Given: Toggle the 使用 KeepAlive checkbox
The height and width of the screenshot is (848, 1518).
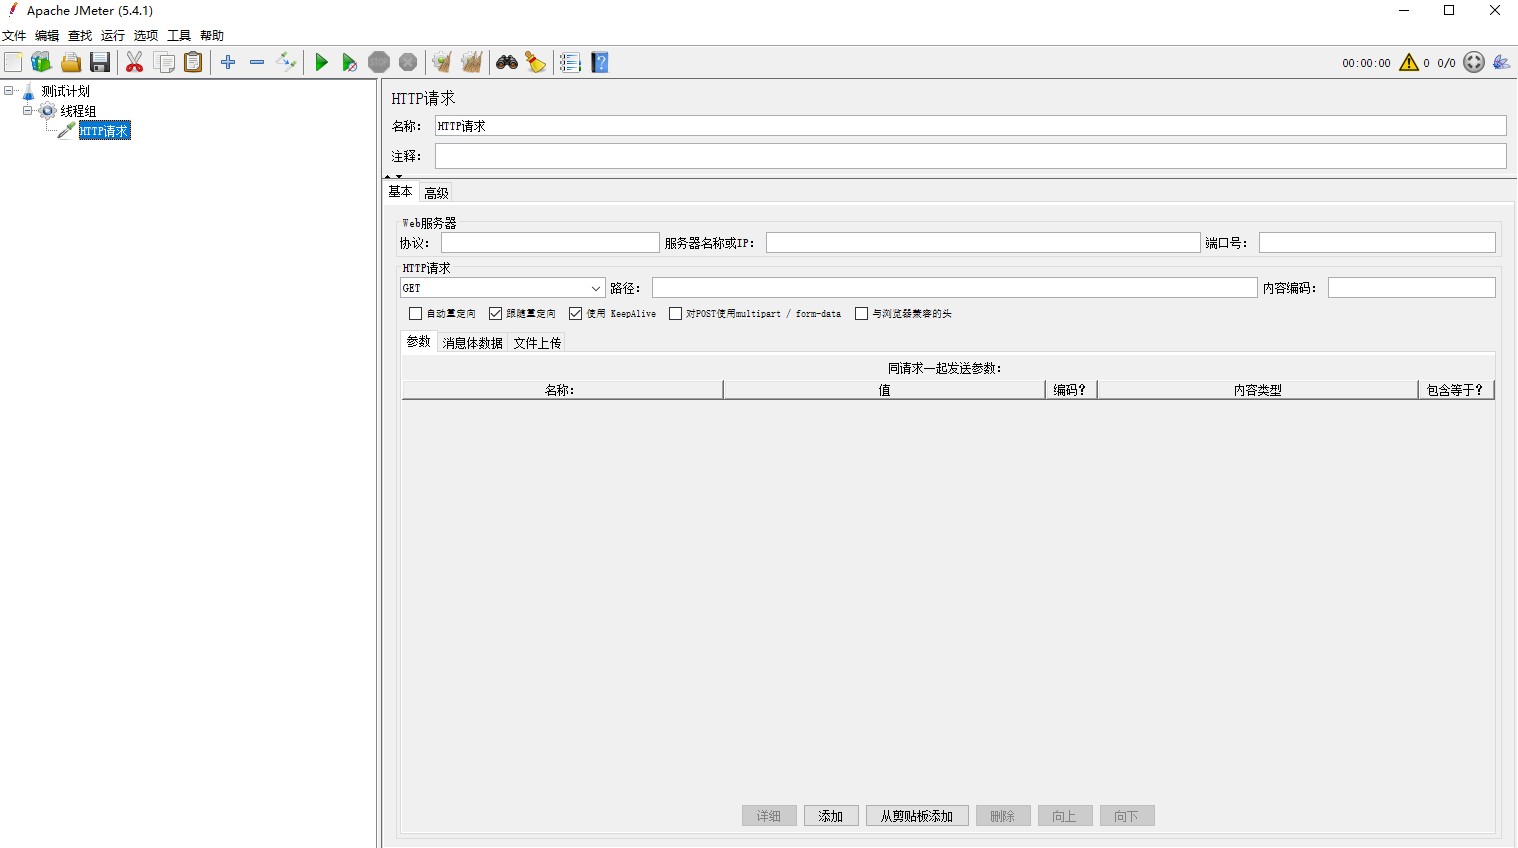Looking at the screenshot, I should (x=575, y=314).
